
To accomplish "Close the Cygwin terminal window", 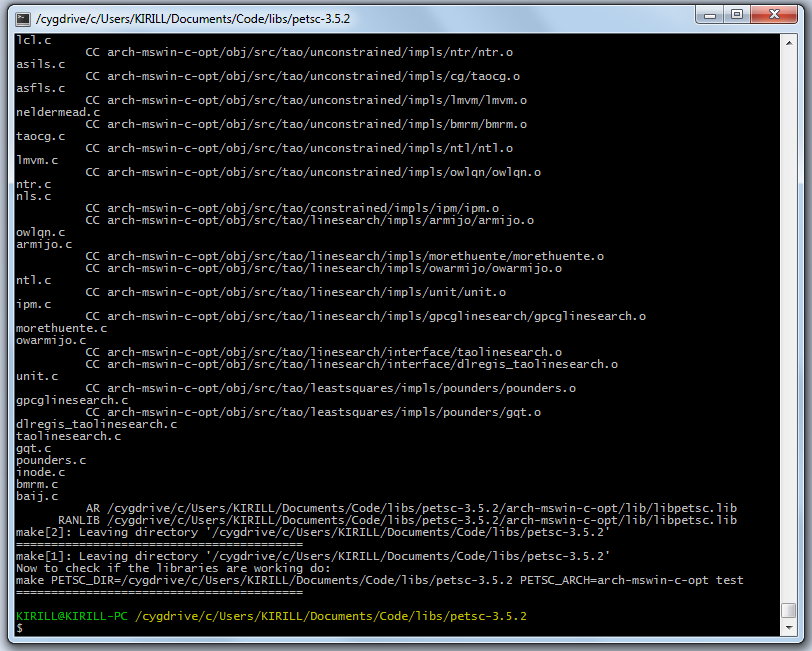I will pyautogui.click(x=774, y=15).
